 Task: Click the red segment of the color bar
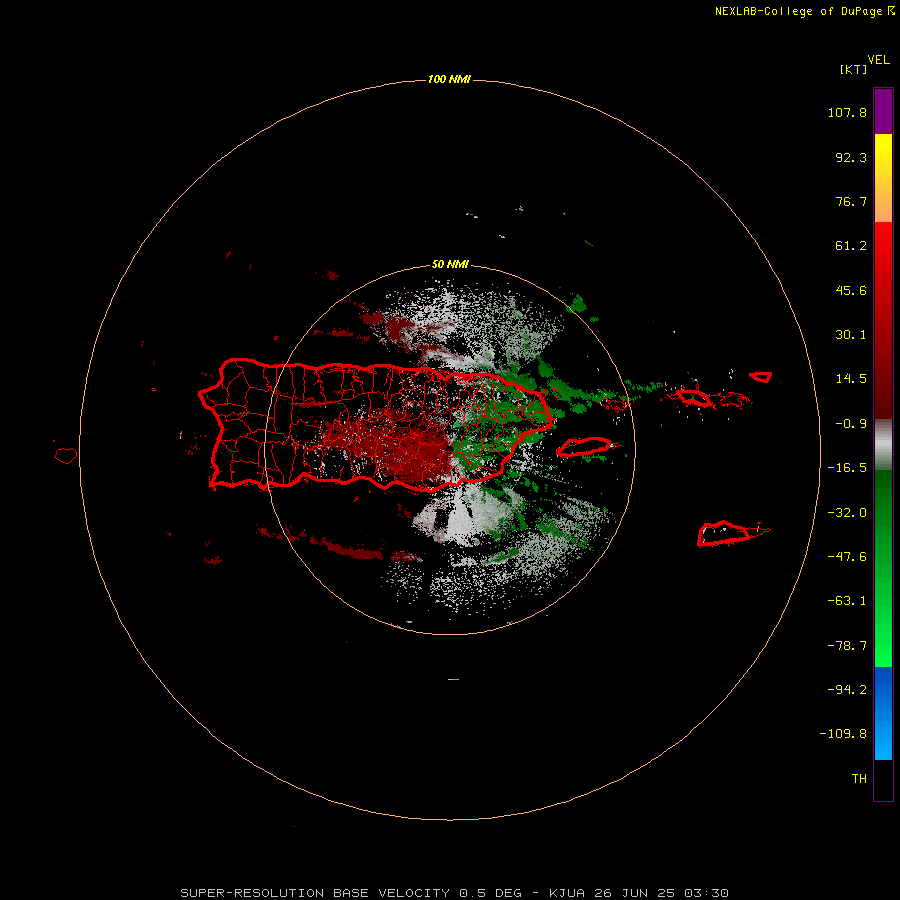pyautogui.click(x=883, y=320)
